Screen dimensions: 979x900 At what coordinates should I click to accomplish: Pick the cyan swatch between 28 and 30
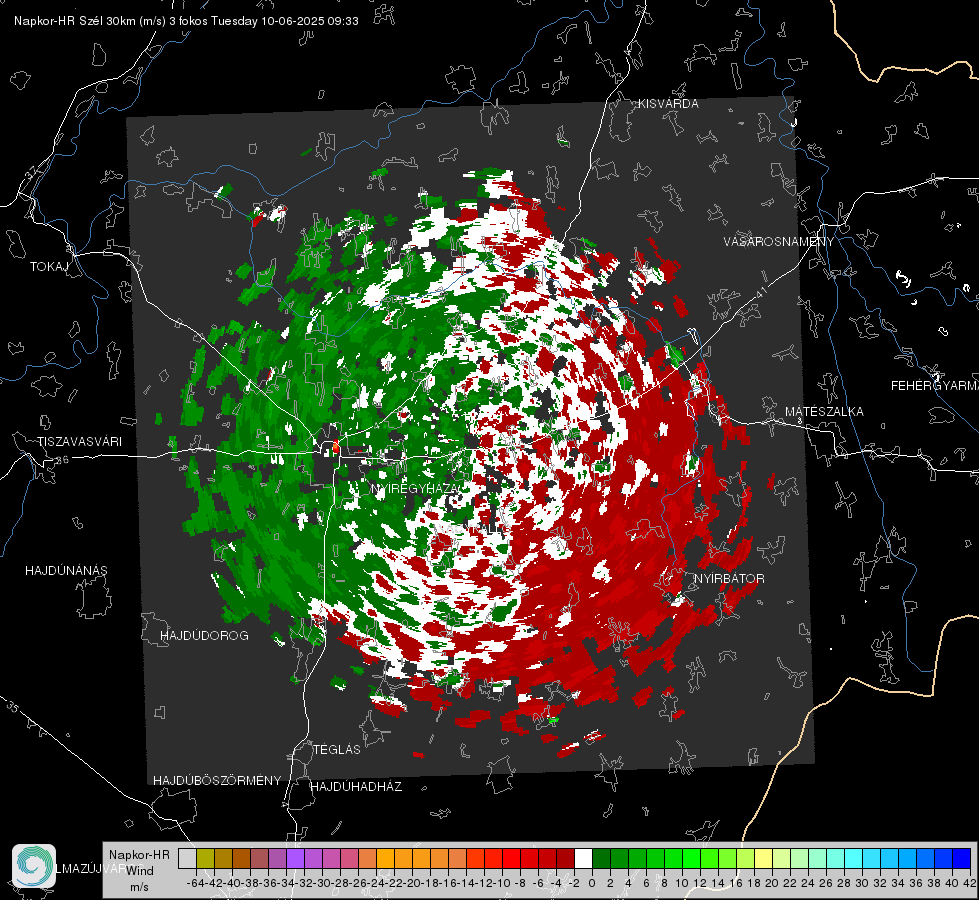click(x=854, y=858)
